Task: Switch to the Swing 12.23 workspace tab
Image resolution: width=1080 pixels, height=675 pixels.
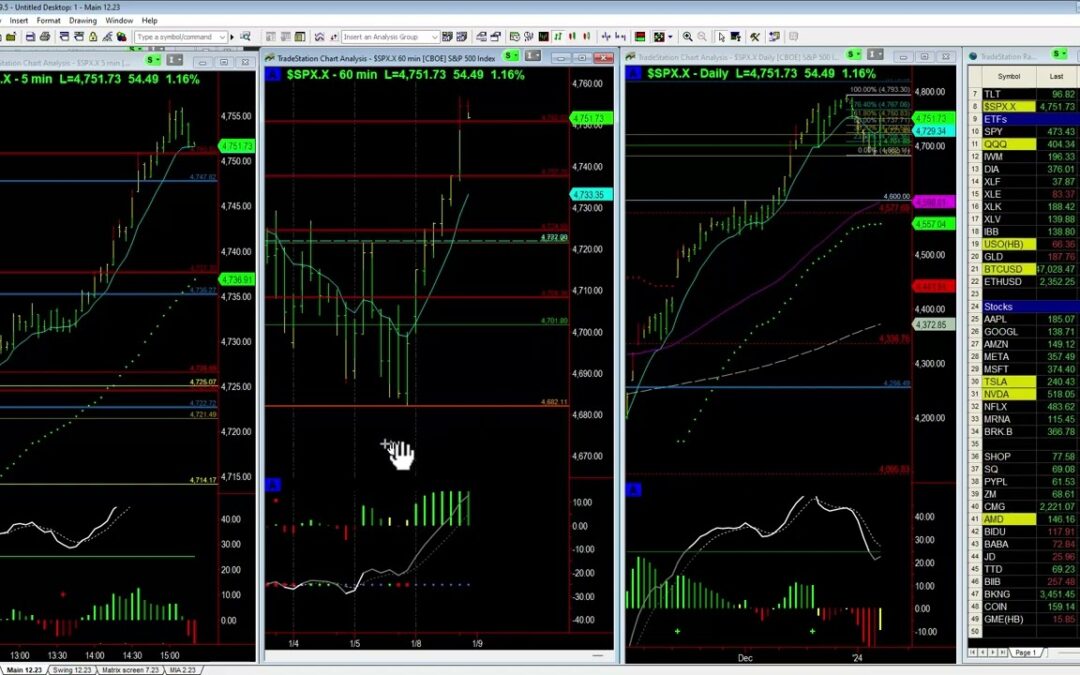Action: [72, 669]
